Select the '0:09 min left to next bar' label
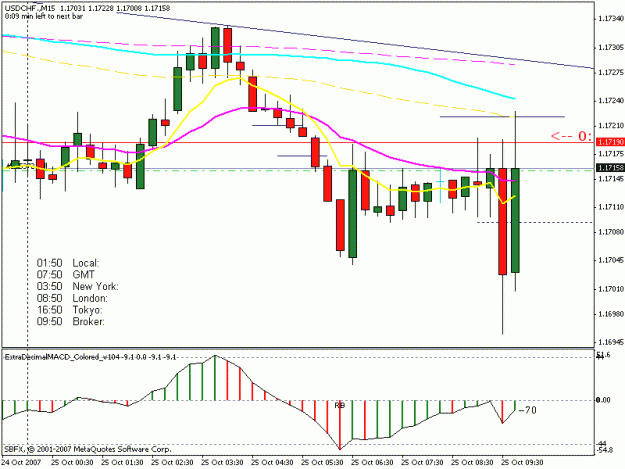 (x=44, y=17)
